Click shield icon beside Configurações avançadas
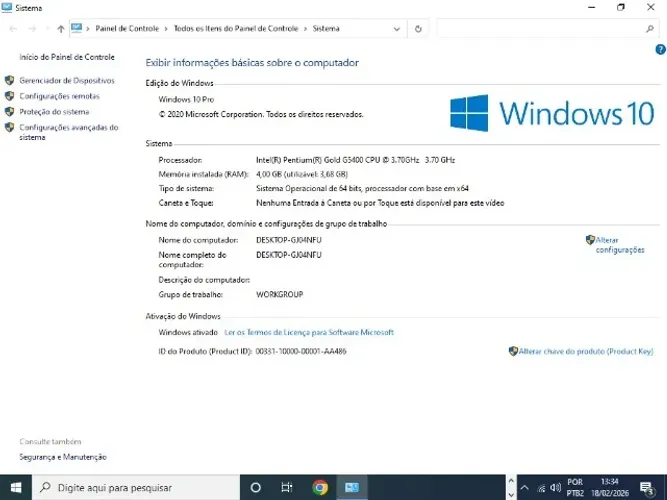Screen dimensions: 667x500 tap(9, 127)
